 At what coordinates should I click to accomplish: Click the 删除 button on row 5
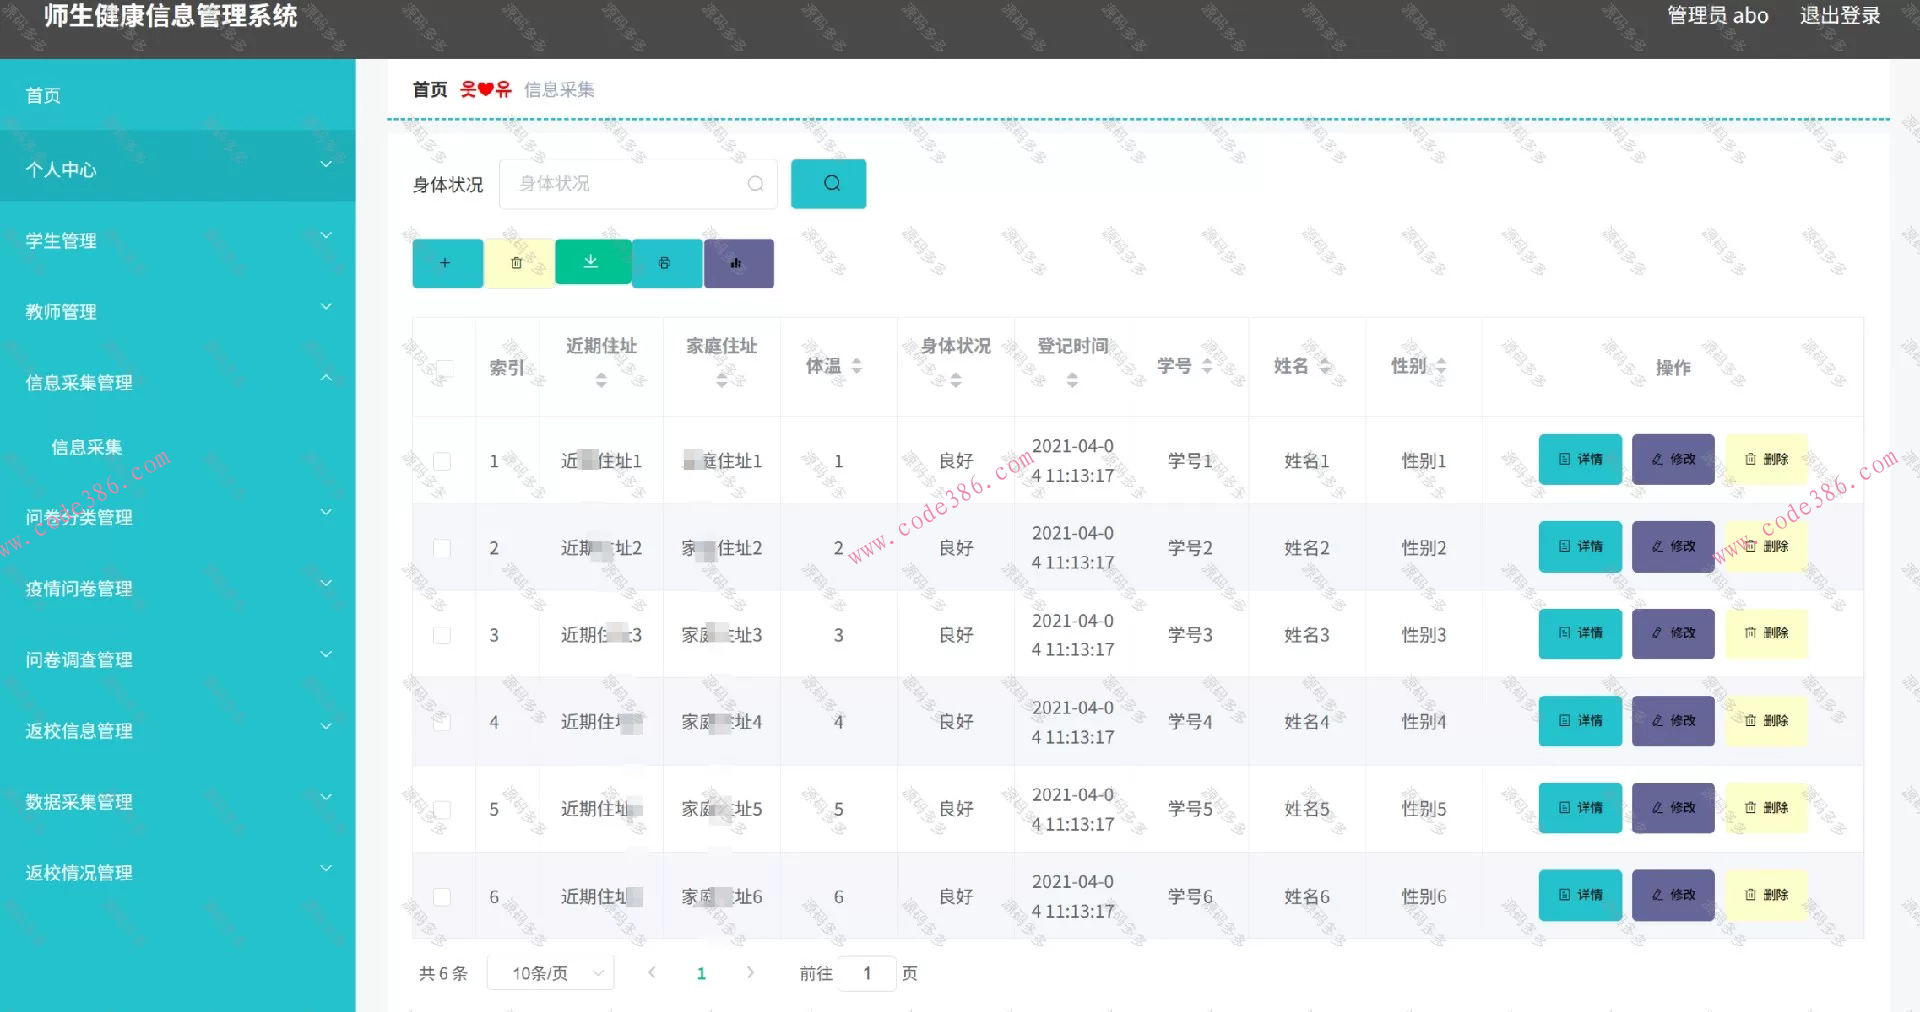click(x=1766, y=808)
